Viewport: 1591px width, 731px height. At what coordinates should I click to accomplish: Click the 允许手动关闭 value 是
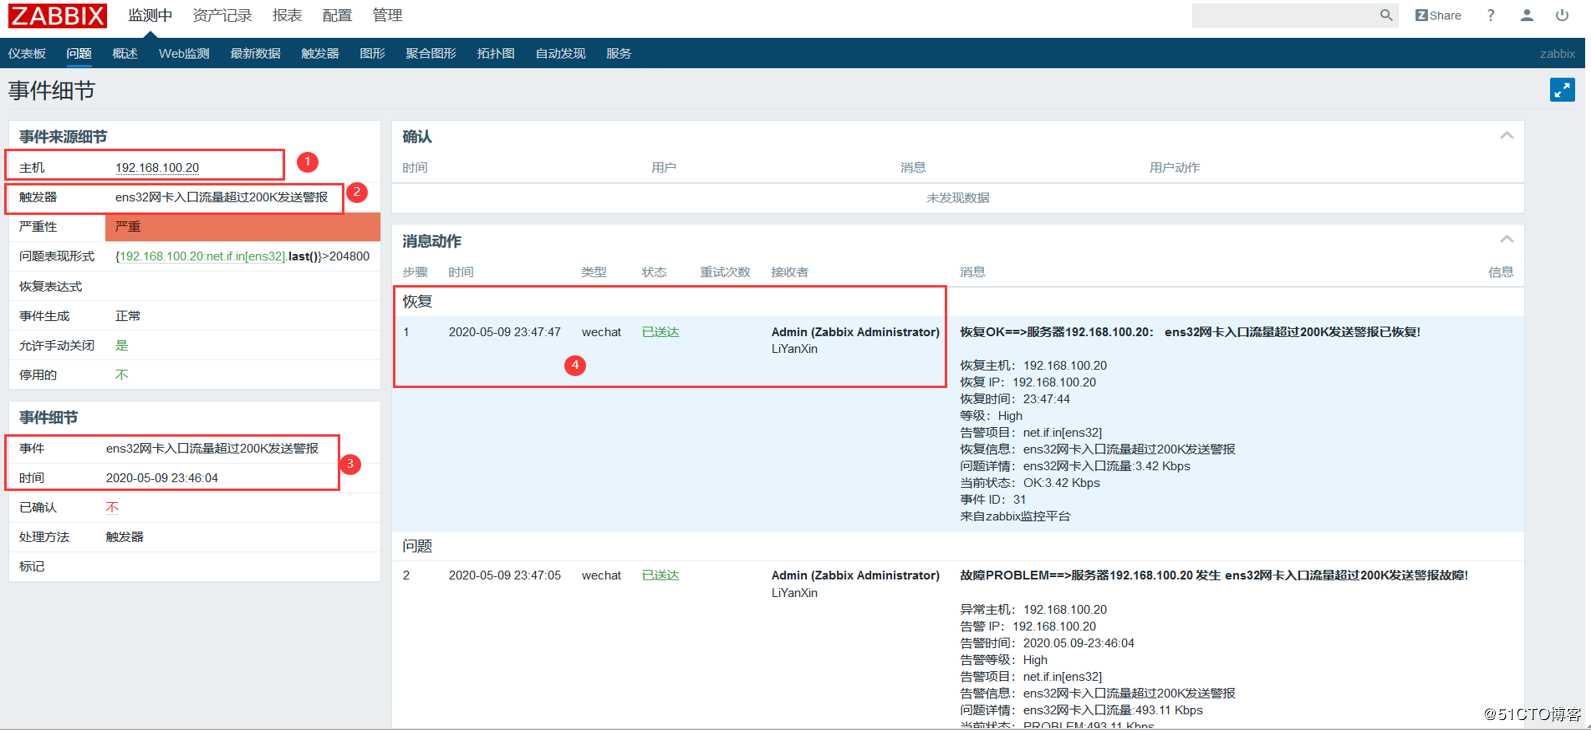coord(122,346)
